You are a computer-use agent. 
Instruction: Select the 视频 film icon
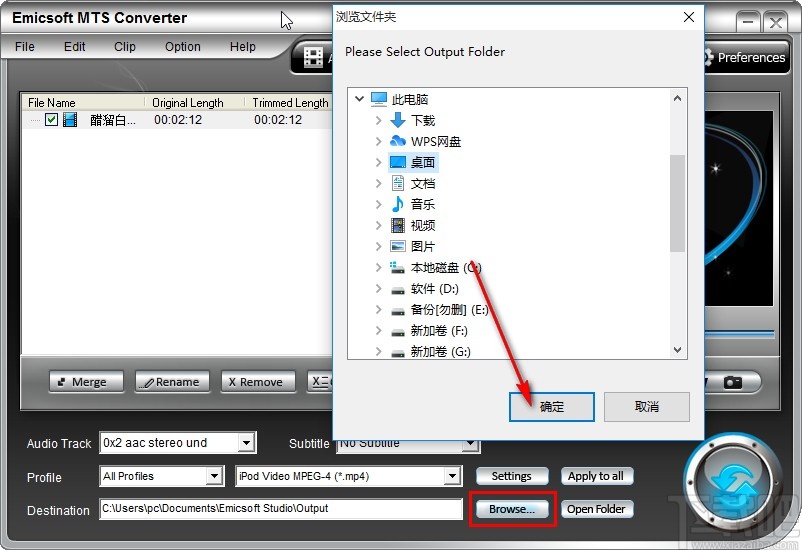click(x=398, y=225)
